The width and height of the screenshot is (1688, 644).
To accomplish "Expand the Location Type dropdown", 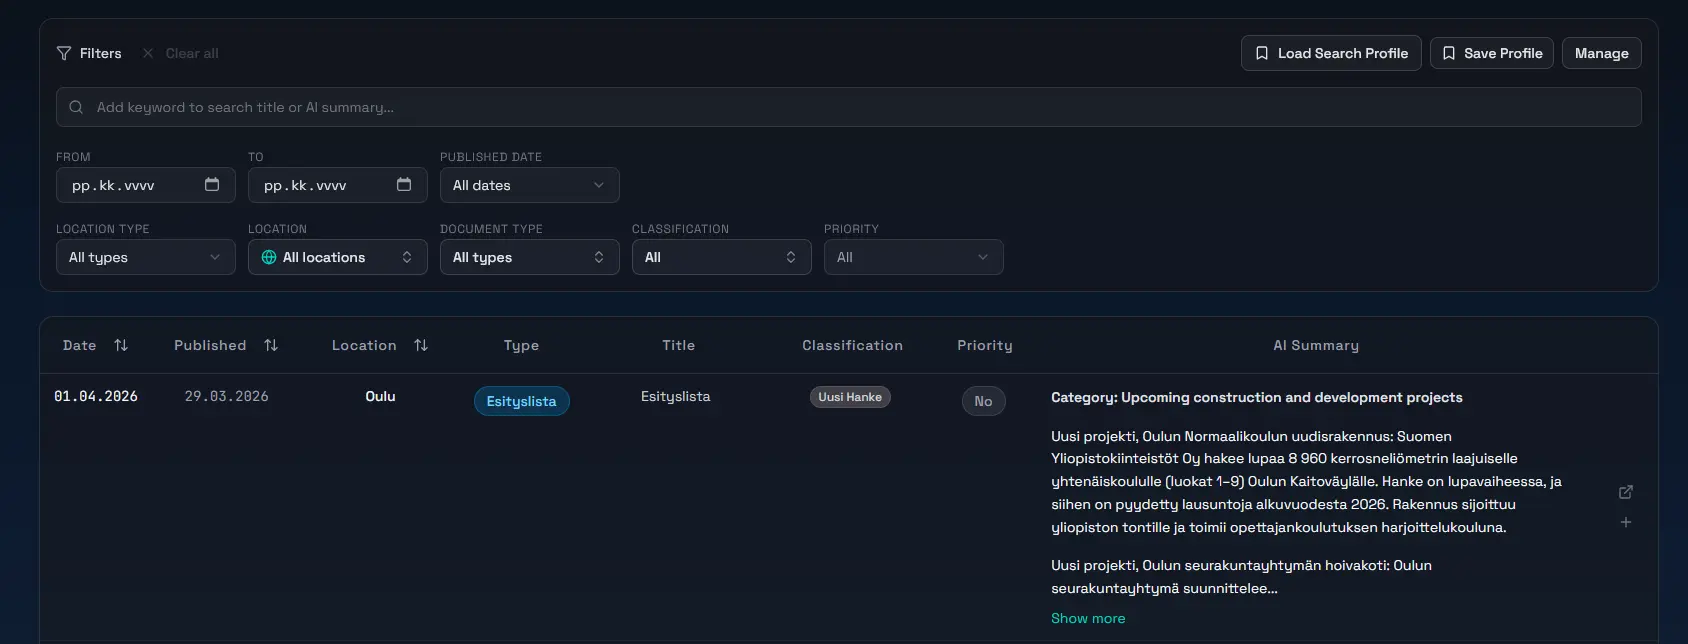I will pyautogui.click(x=145, y=257).
